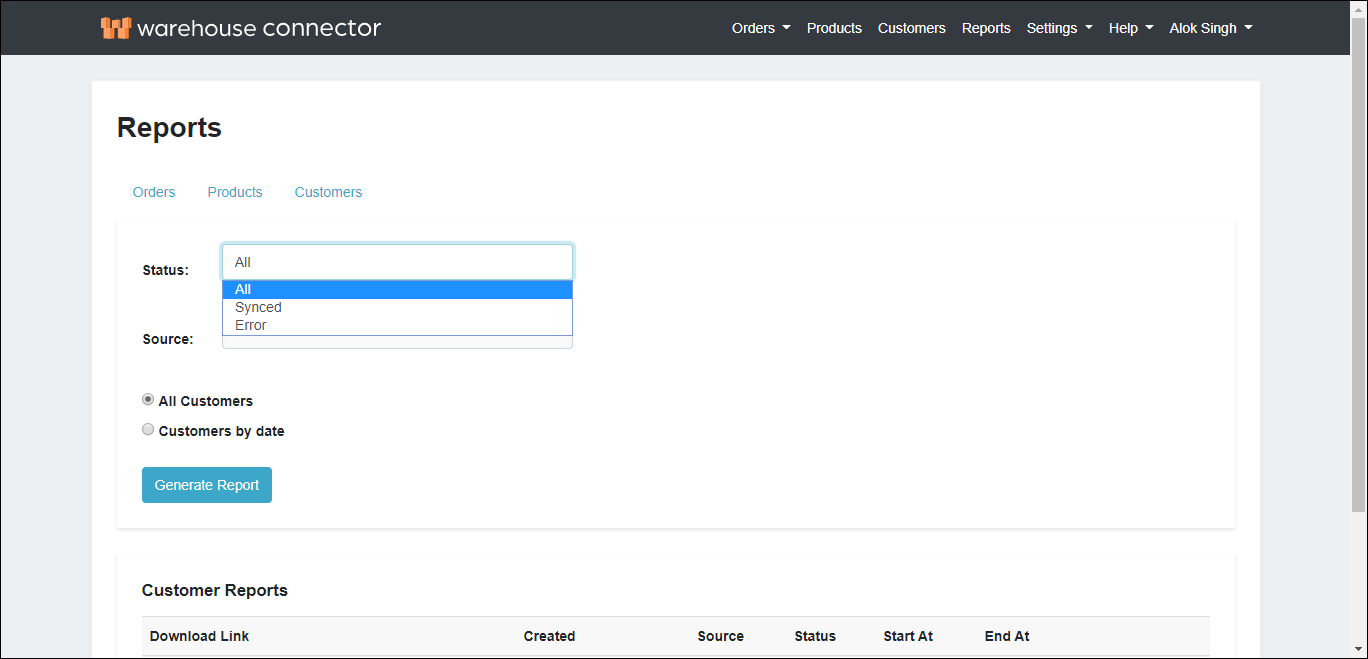Open the Help dropdown menu
Screen dimensions: 1368x659
click(1130, 28)
